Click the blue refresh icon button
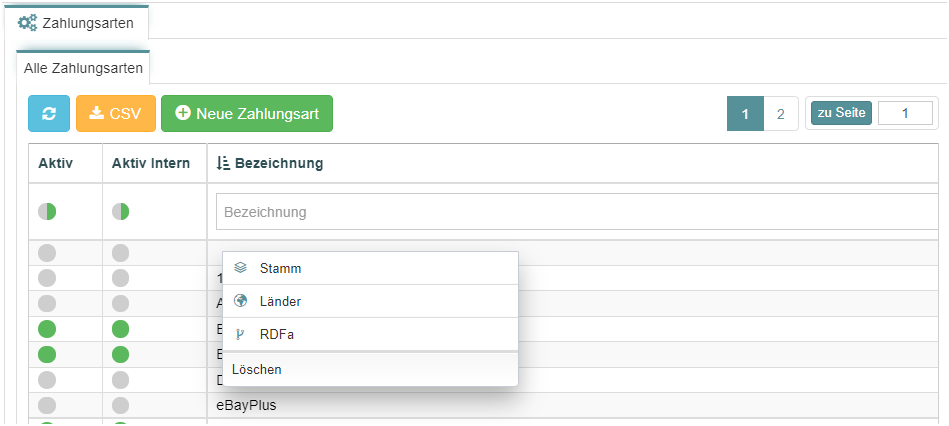This screenshot has width=949, height=426. (49, 113)
